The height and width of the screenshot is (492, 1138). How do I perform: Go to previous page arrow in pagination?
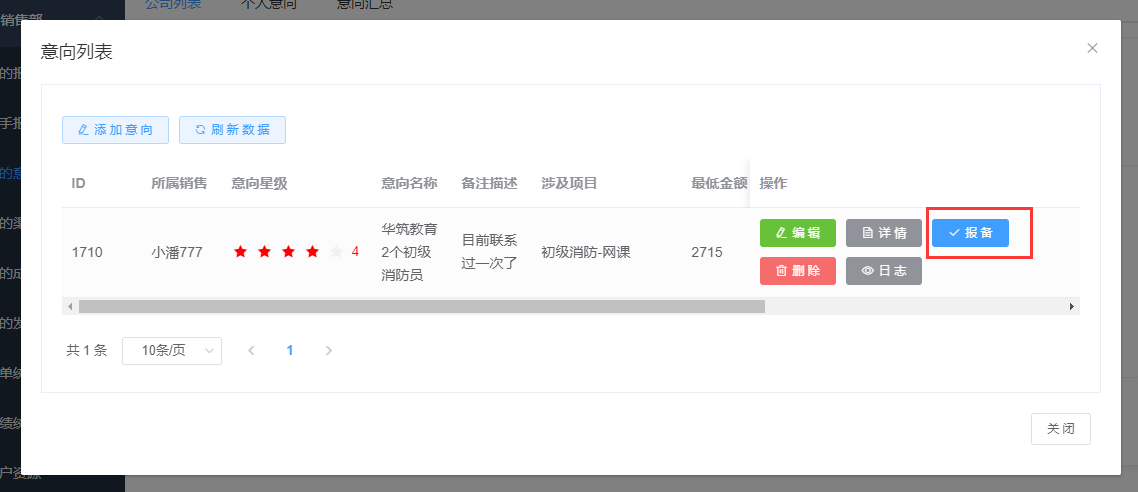pyautogui.click(x=251, y=351)
